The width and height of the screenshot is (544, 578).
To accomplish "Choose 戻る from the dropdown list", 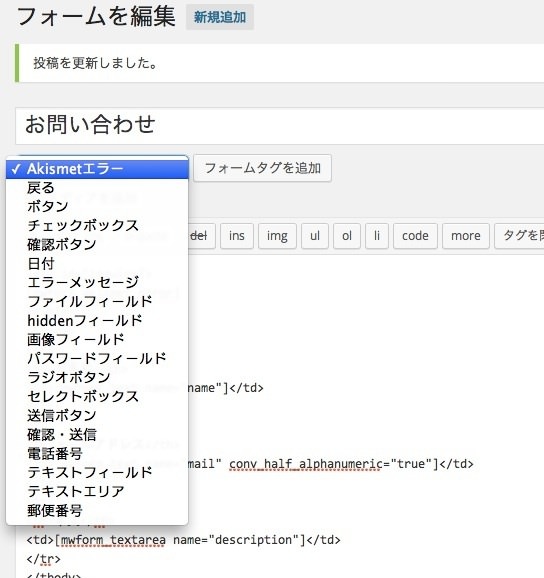I will coord(97,188).
